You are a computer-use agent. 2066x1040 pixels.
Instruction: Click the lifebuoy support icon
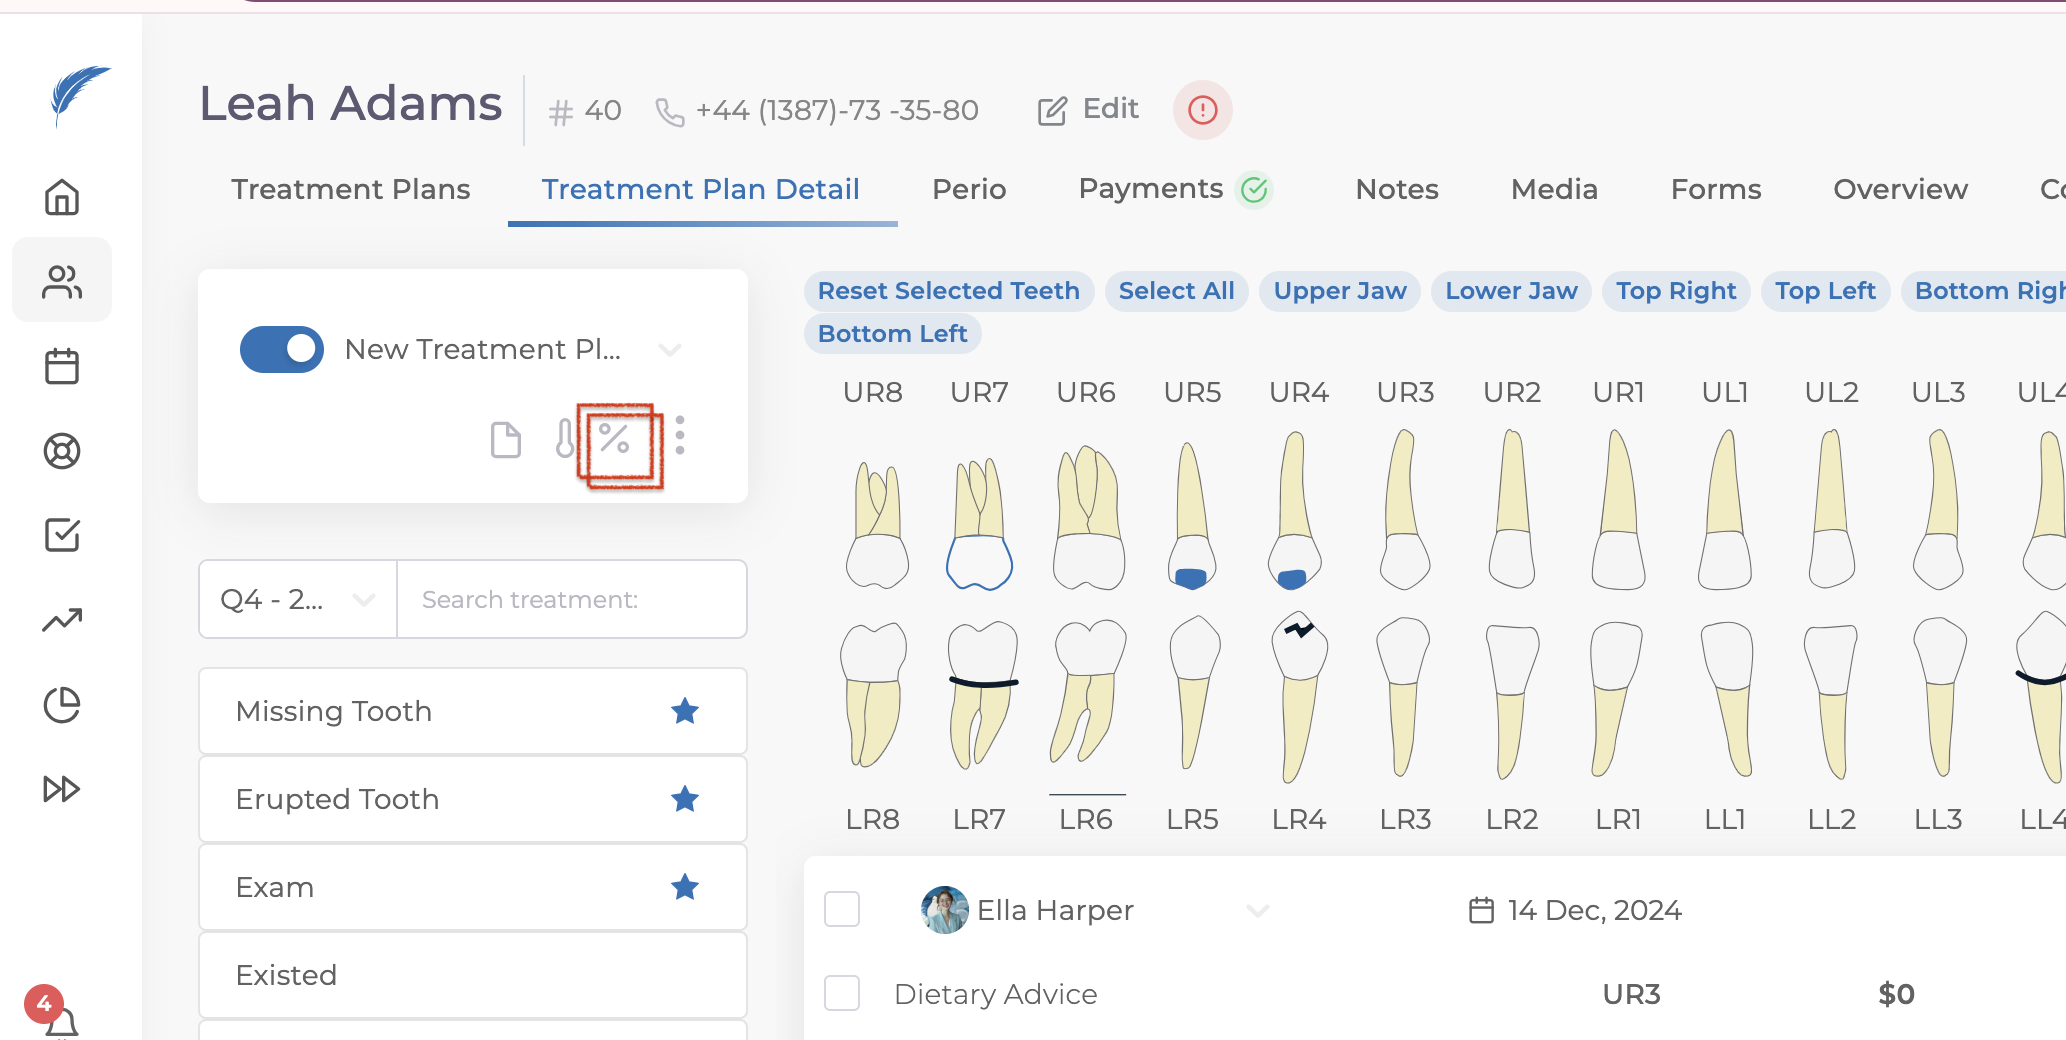[x=62, y=451]
